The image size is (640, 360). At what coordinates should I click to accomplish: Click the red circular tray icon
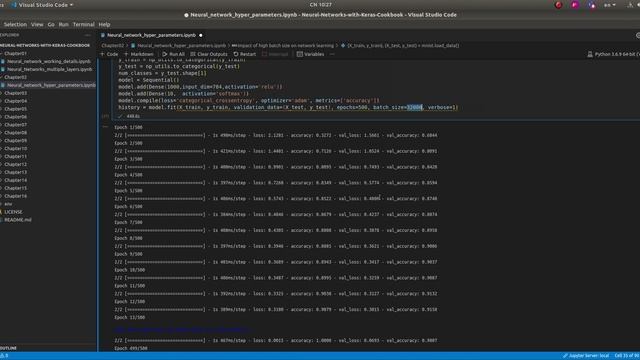[558, 5]
